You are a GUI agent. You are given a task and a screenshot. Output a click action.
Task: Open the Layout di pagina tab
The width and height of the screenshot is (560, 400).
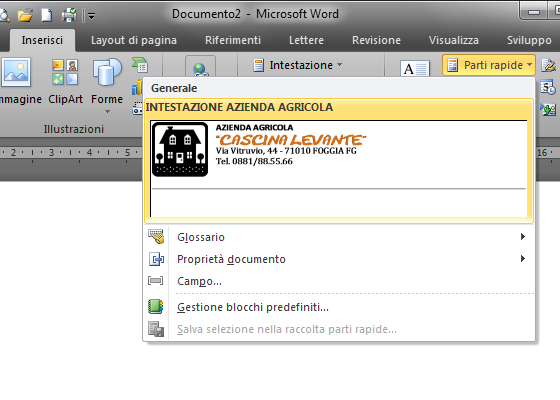[134, 40]
